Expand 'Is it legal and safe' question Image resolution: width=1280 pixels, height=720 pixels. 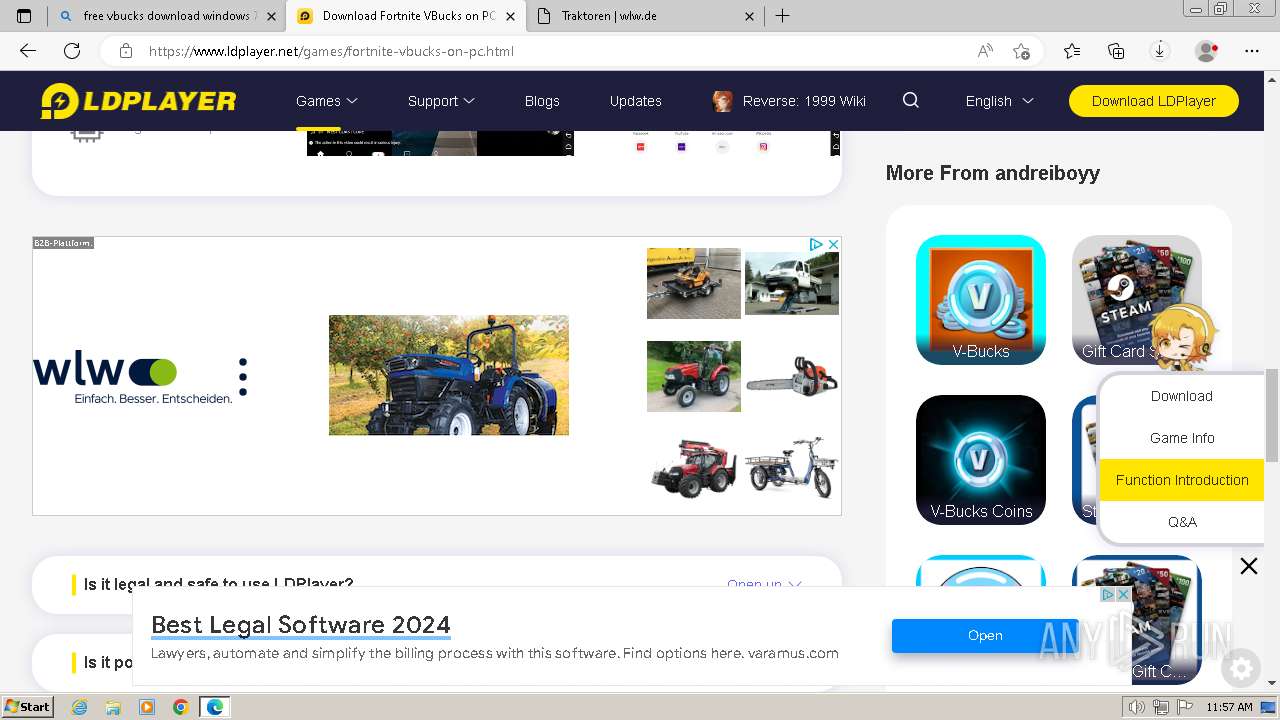click(437, 584)
